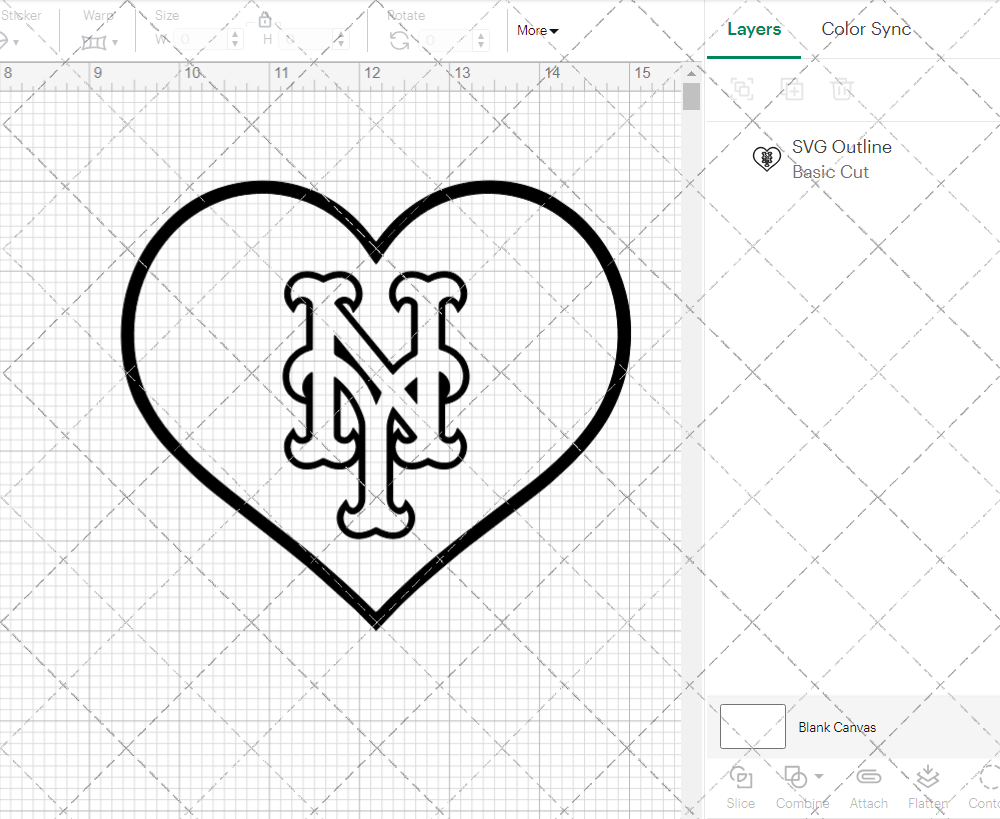Image resolution: width=1000 pixels, height=819 pixels.
Task: Click the Width size input field
Action: pyautogui.click(x=202, y=40)
